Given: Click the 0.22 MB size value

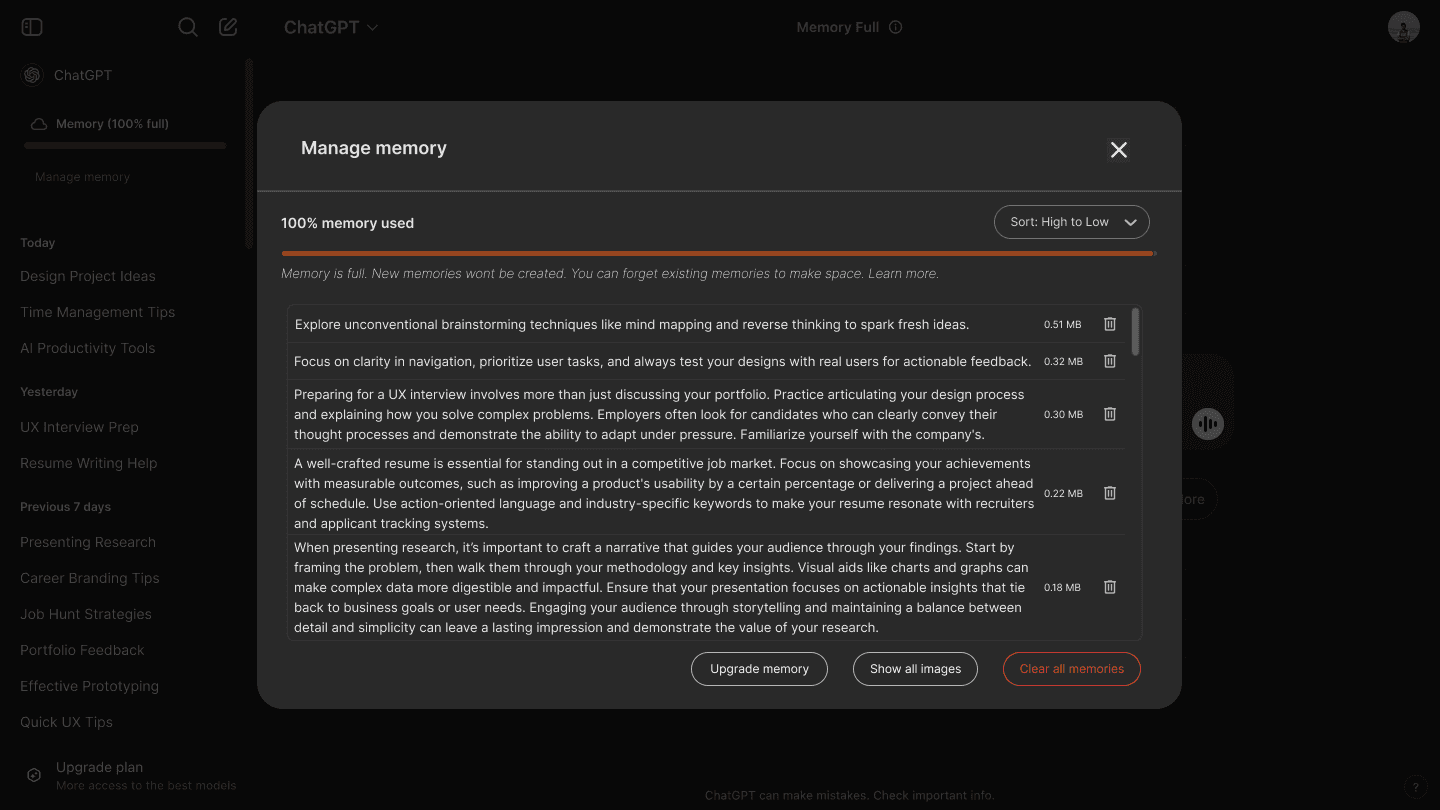Looking at the screenshot, I should 1063,494.
